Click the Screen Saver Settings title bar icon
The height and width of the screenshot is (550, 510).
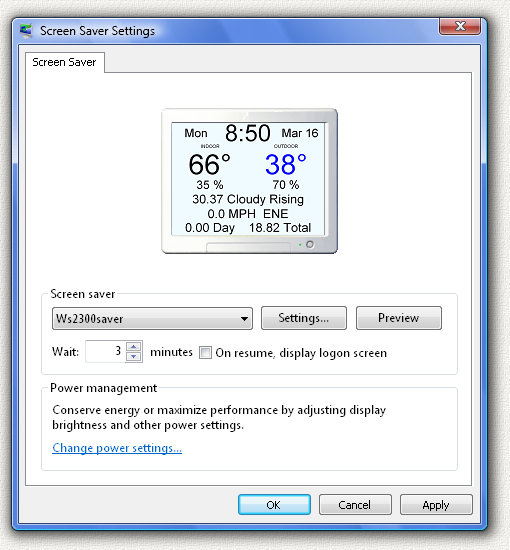point(26,31)
